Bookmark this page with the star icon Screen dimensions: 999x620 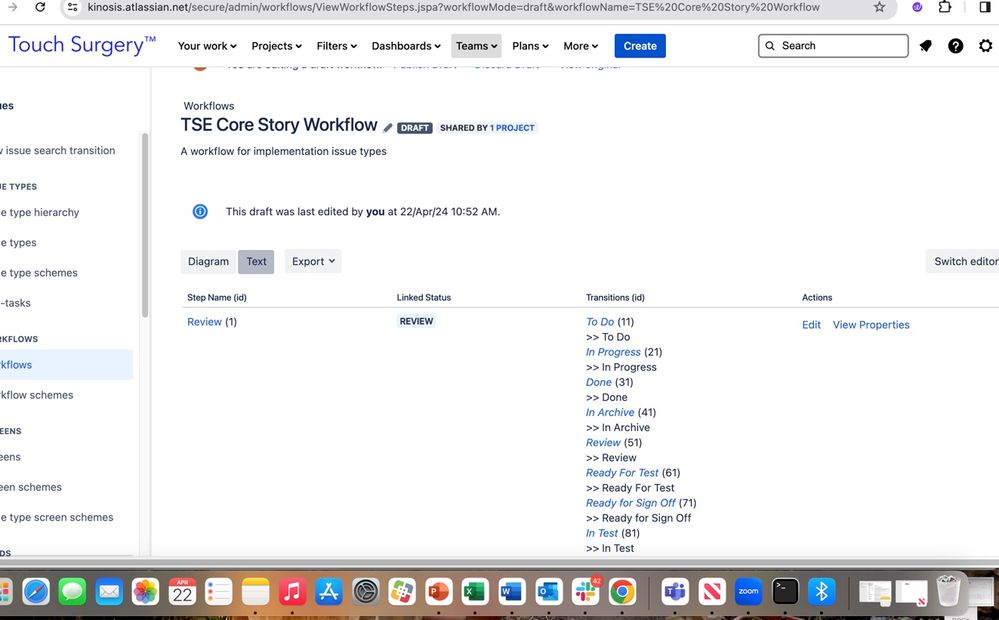tap(879, 7)
